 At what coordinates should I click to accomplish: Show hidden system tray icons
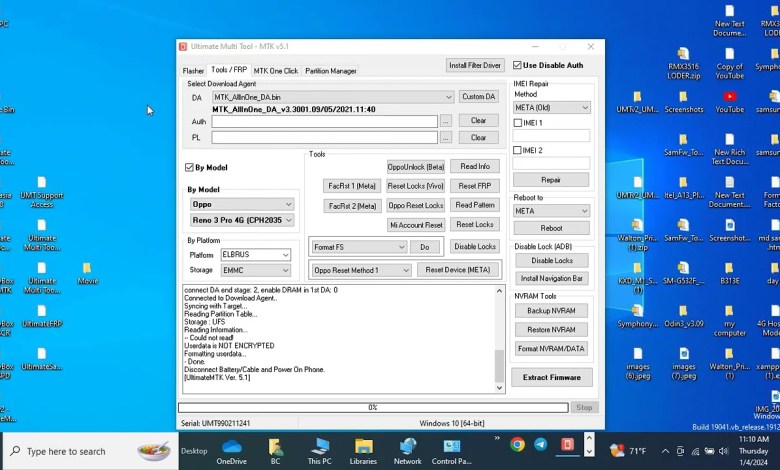tap(665, 451)
